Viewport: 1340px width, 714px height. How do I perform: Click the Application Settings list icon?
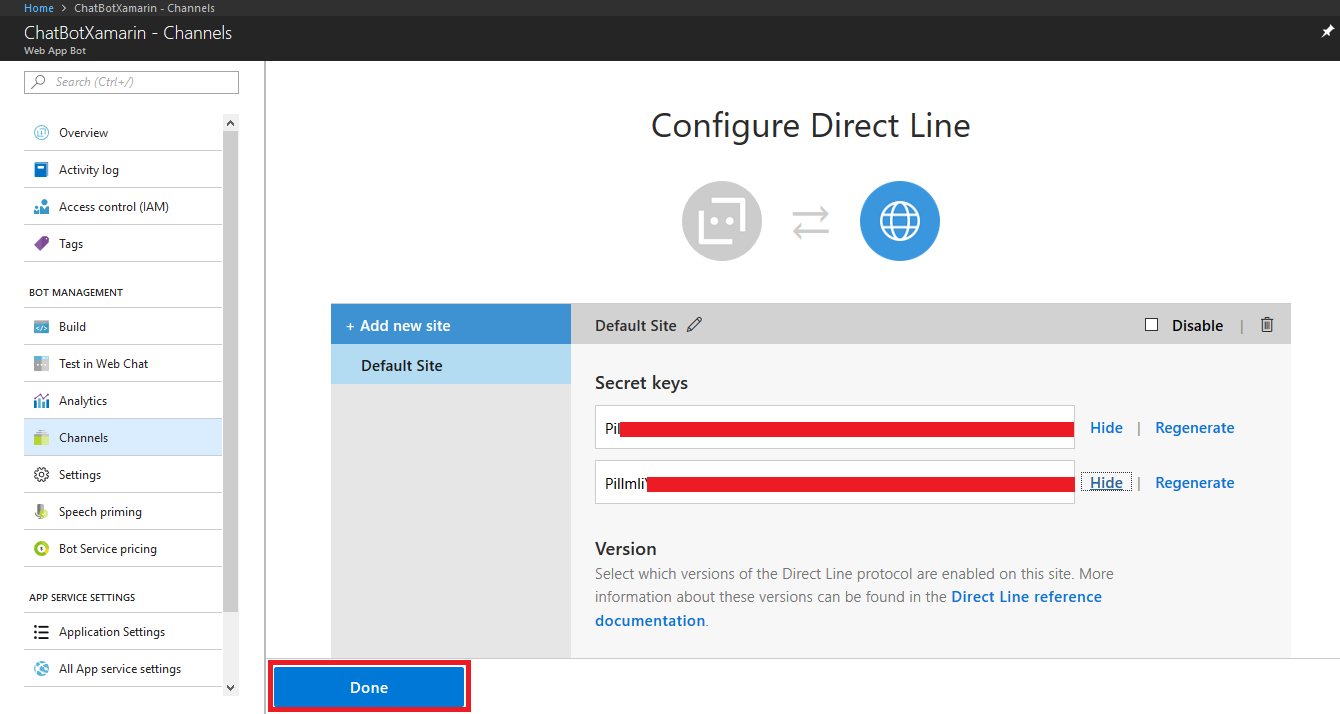(41, 632)
